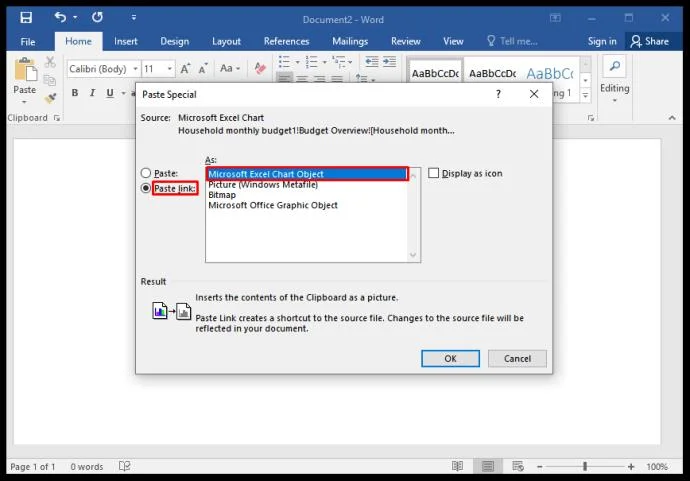Expand the Underline style arrow
The height and width of the screenshot is (481, 690).
(x=123, y=93)
